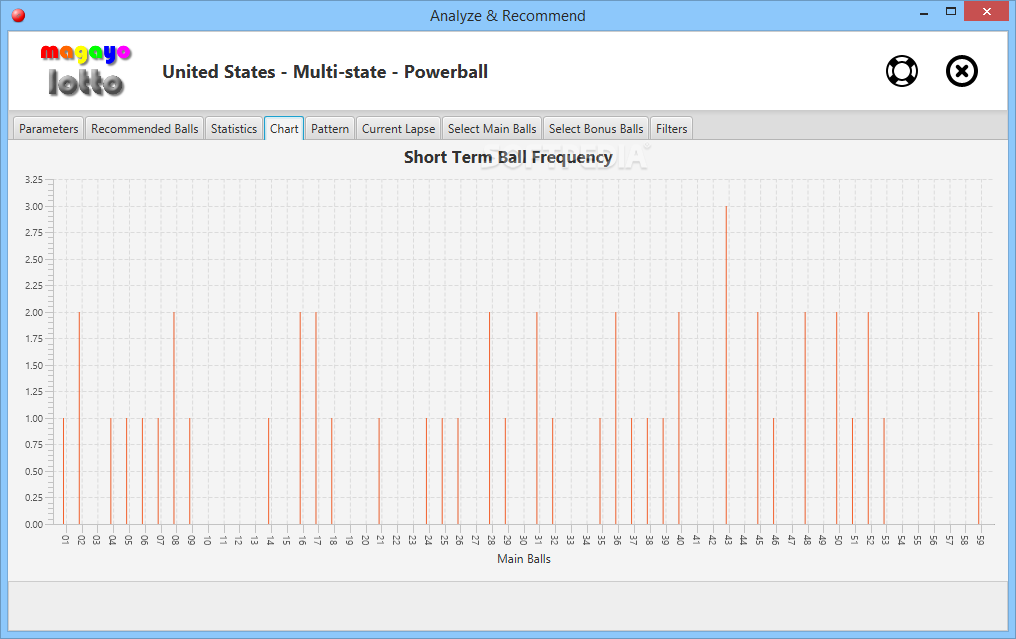This screenshot has width=1016, height=639.
Task: Click x-axis label 59
Action: (x=980, y=539)
